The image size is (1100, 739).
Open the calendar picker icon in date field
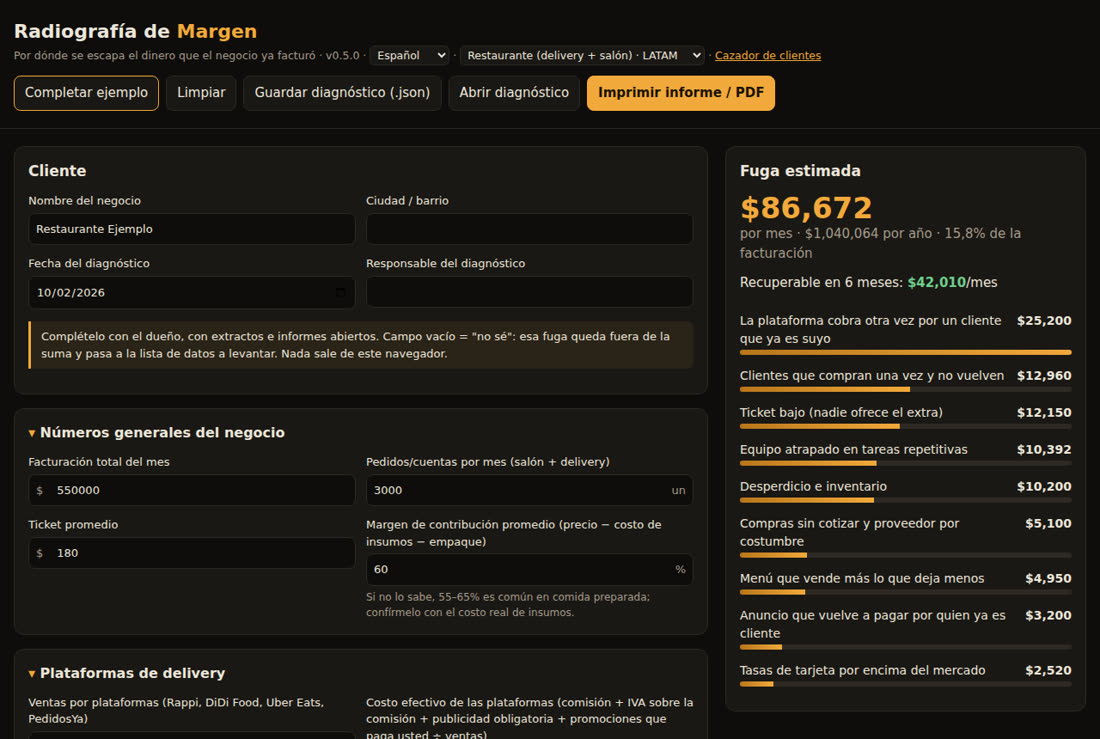click(340, 293)
